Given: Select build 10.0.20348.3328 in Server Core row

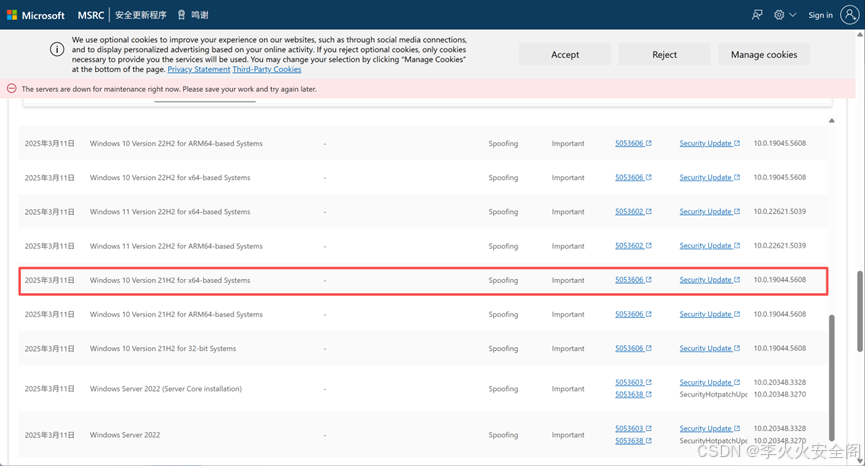Looking at the screenshot, I should (x=779, y=382).
